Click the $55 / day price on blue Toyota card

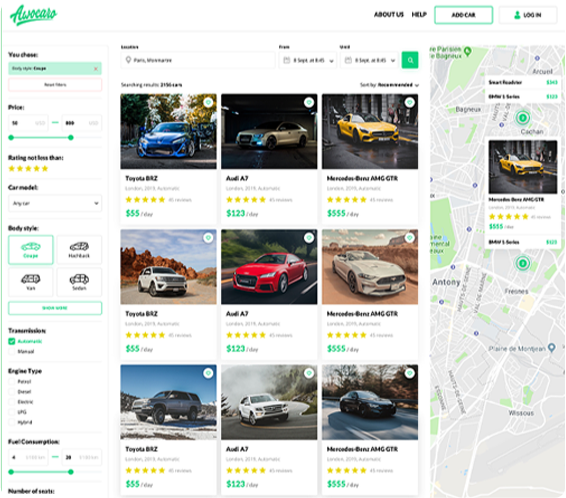(x=139, y=213)
